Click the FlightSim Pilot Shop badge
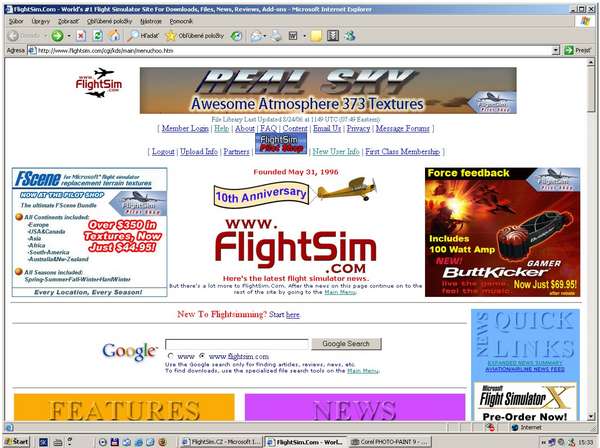The image size is (600, 448). [x=281, y=143]
